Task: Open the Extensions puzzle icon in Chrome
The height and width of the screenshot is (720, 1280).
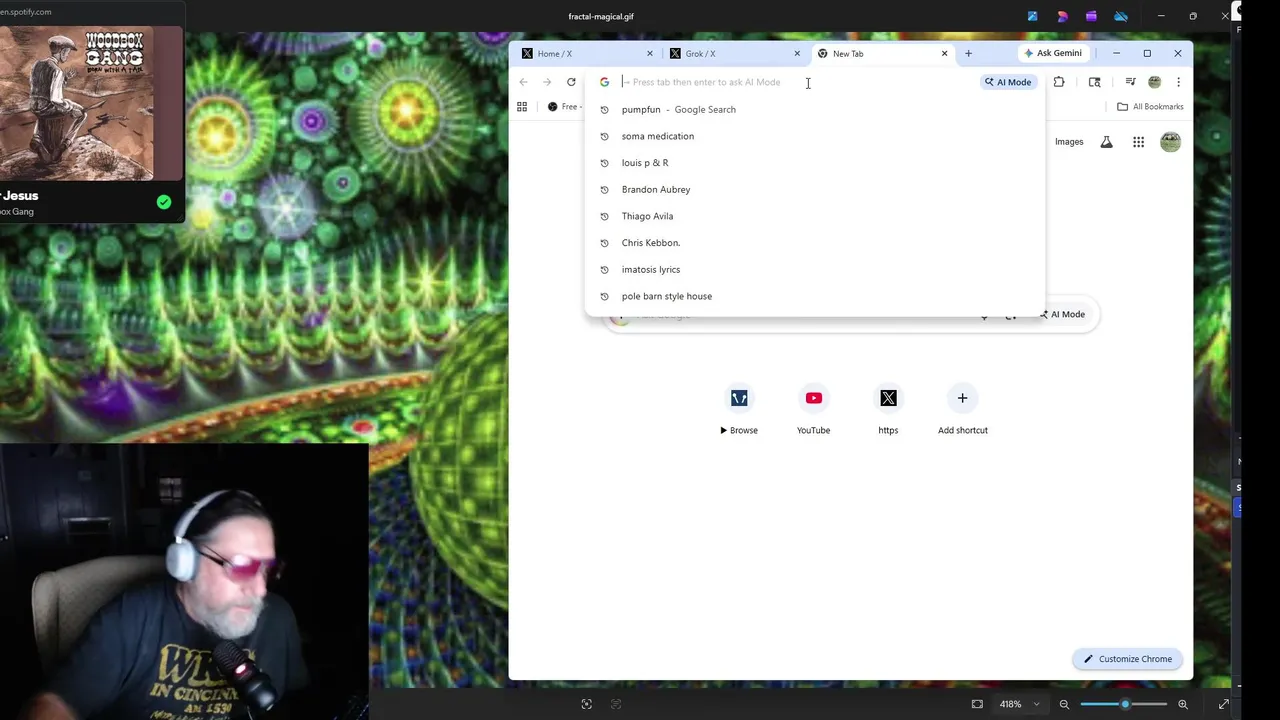Action: click(x=1059, y=82)
